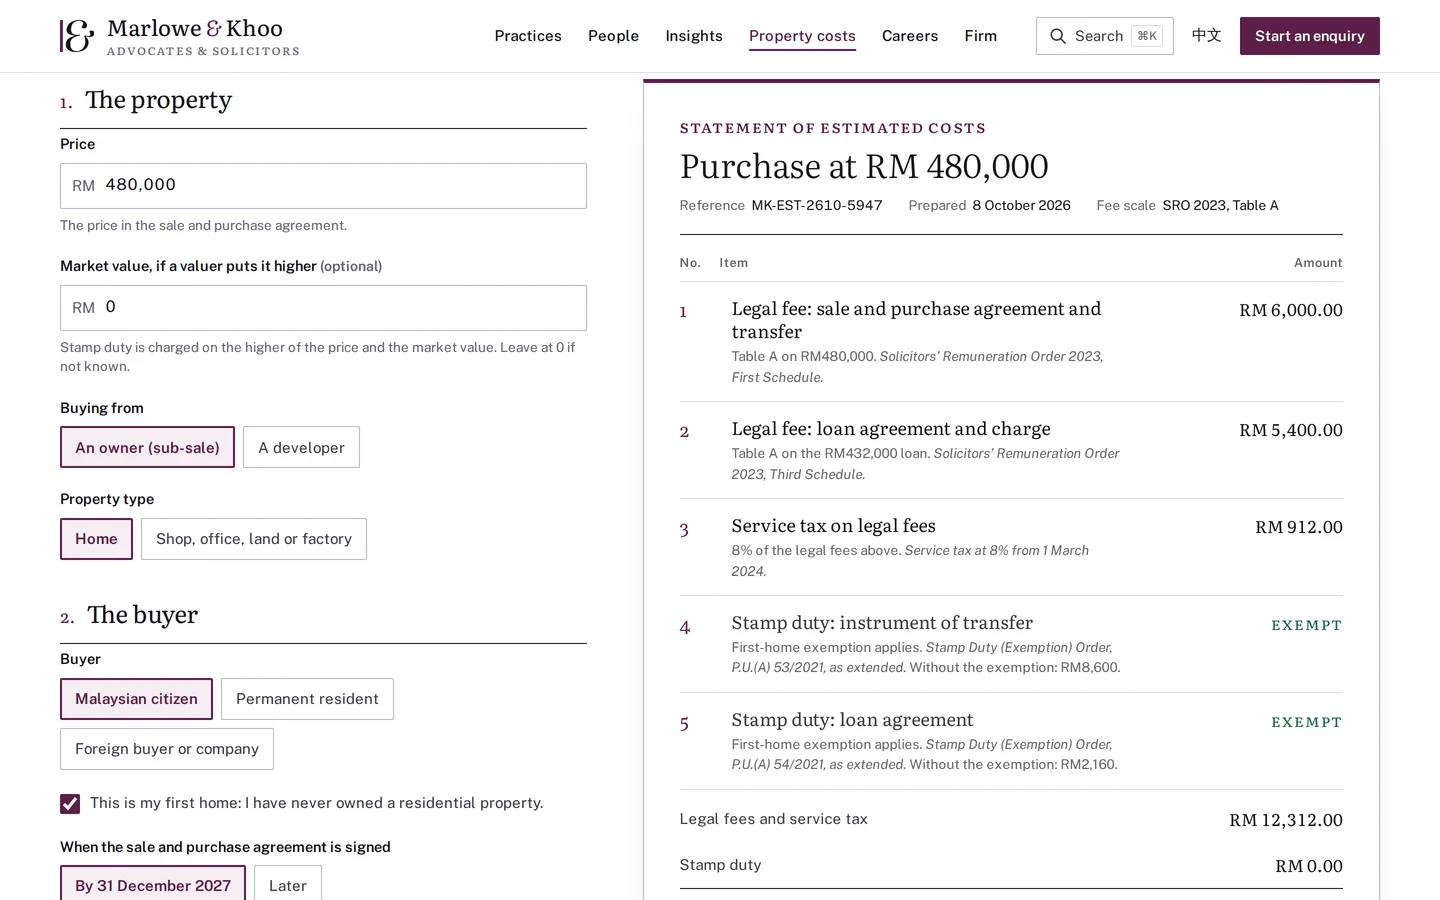Click the Stamp duty RM 0.00 total
Image resolution: width=1440 pixels, height=900 pixels.
tap(1309, 866)
